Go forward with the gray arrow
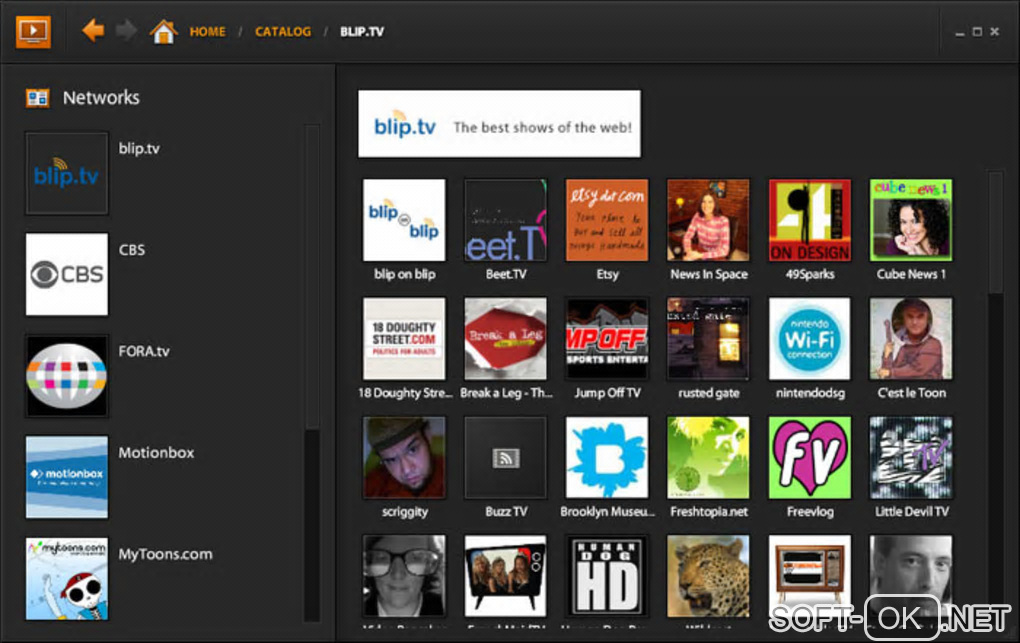Image resolution: width=1020 pixels, height=643 pixels. coord(126,30)
